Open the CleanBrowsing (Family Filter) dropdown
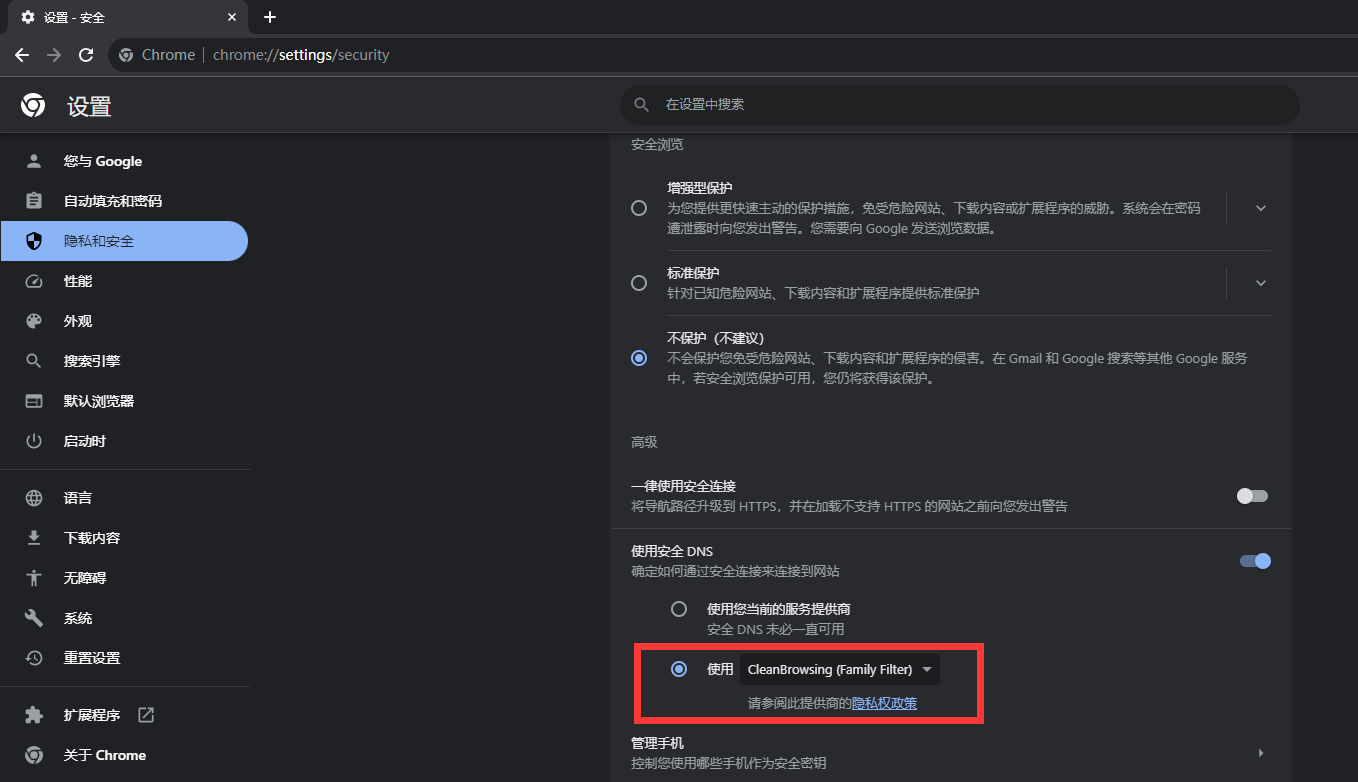 [x=839, y=669]
